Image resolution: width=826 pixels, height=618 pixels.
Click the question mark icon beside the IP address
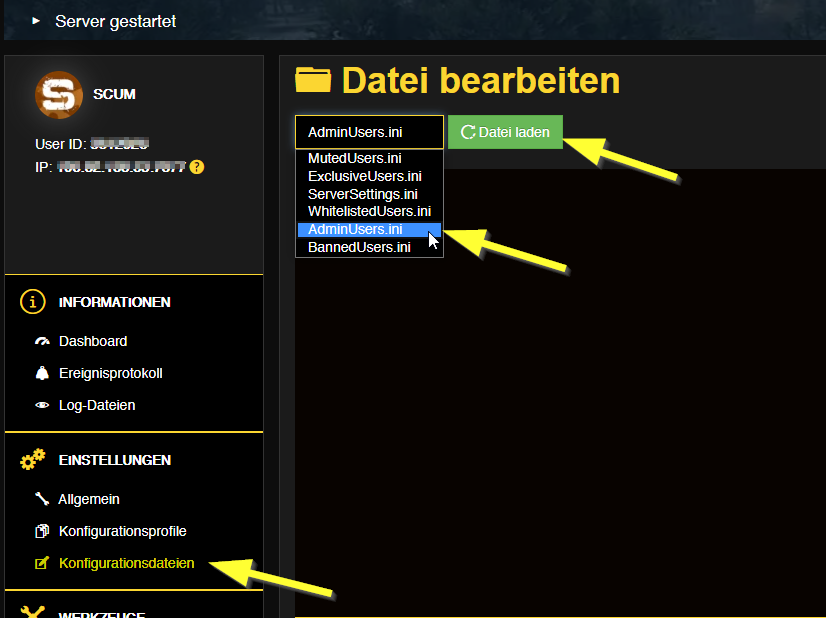point(196,167)
